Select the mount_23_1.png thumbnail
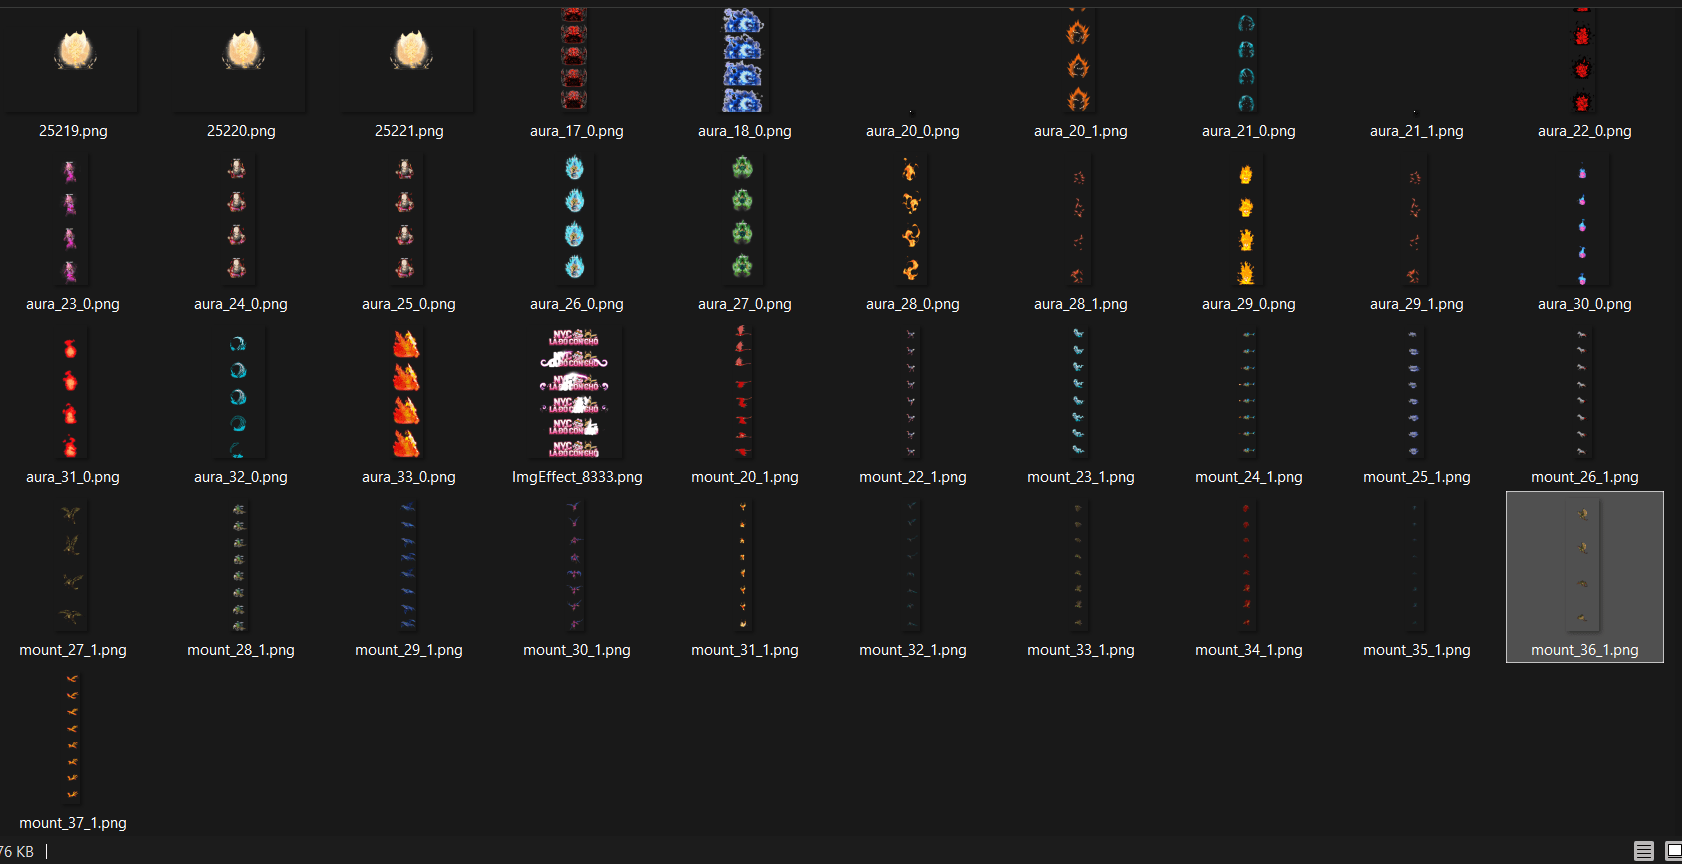Viewport: 1682px width, 864px height. [x=1078, y=394]
